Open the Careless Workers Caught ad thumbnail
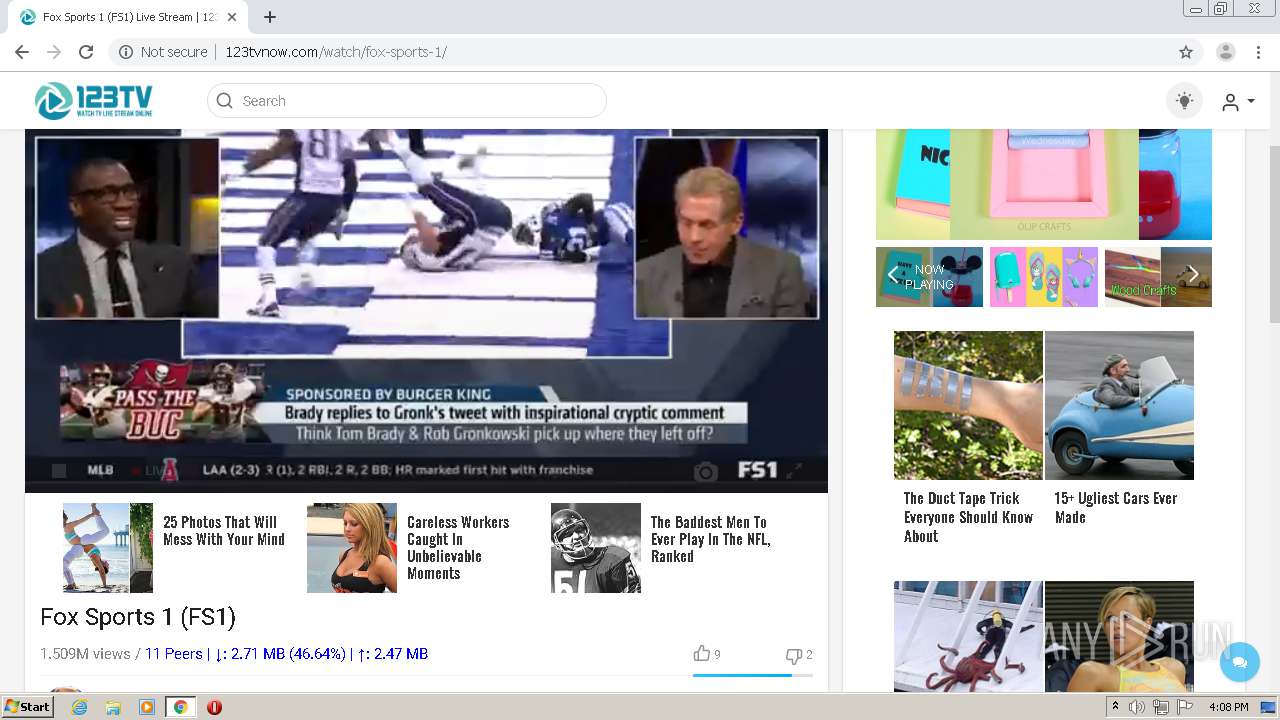 352,548
